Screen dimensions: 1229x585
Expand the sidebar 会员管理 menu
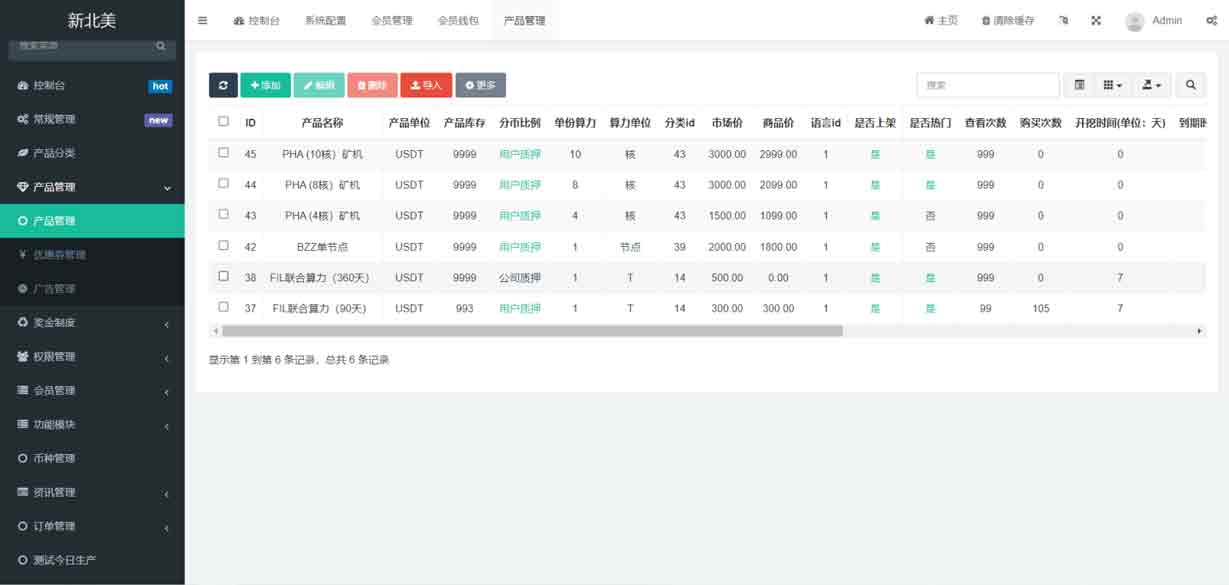point(92,391)
